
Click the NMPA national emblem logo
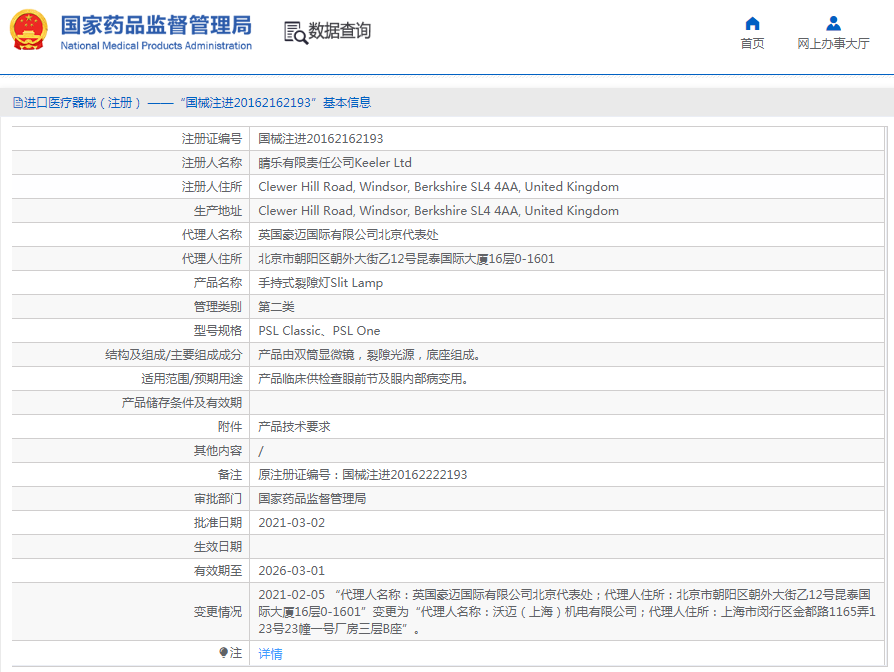tap(28, 31)
